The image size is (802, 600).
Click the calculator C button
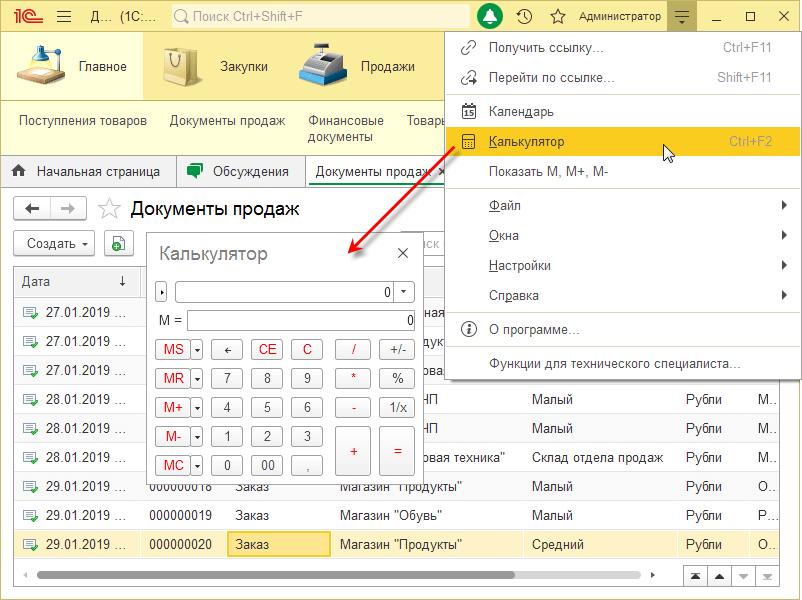[x=307, y=350]
